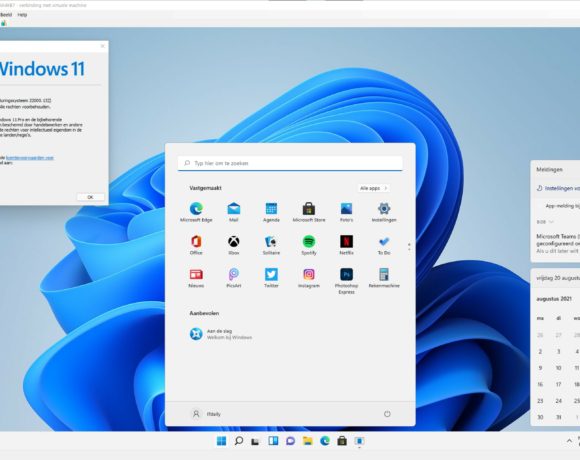Open the To Do app
Image resolution: width=580 pixels, height=460 pixels.
tap(384, 245)
